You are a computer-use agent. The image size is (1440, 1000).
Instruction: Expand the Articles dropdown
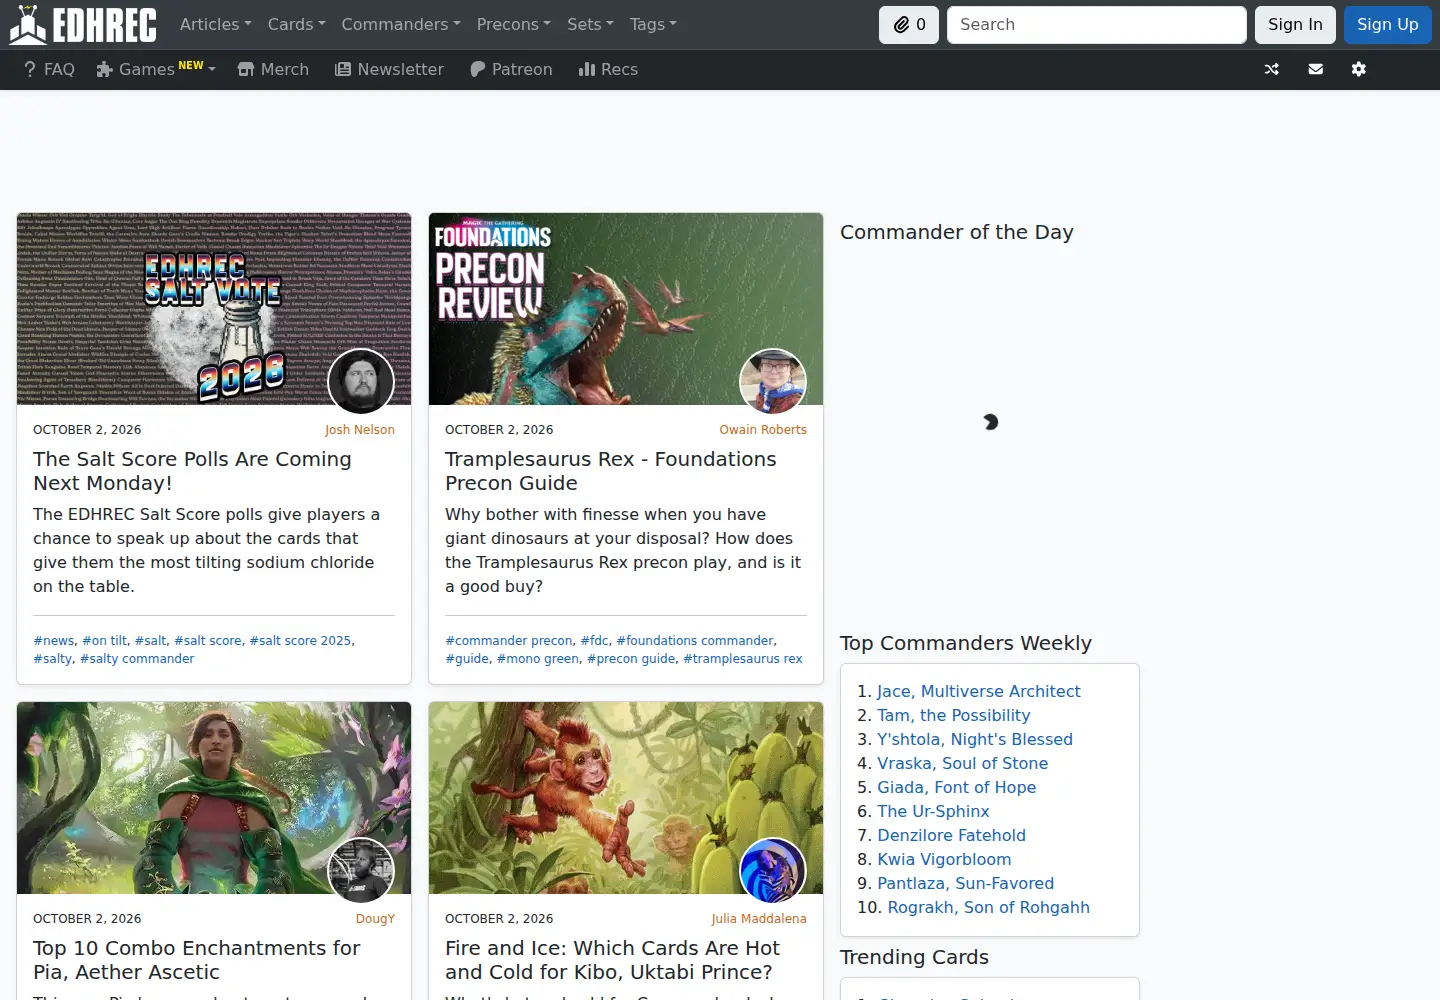(215, 24)
